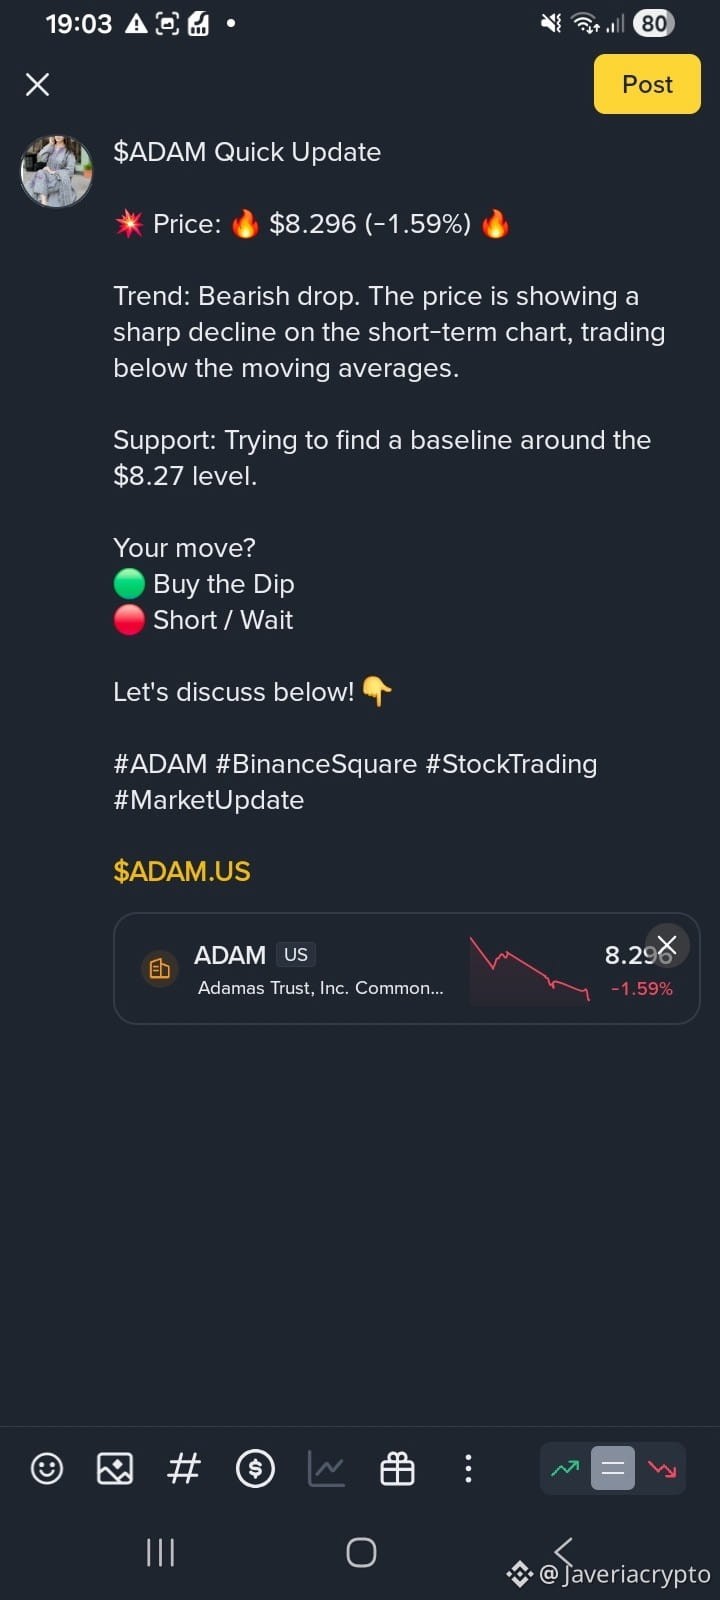This screenshot has height=1600, width=720.
Task: Add an image via picture icon
Action: pyautogui.click(x=115, y=1468)
